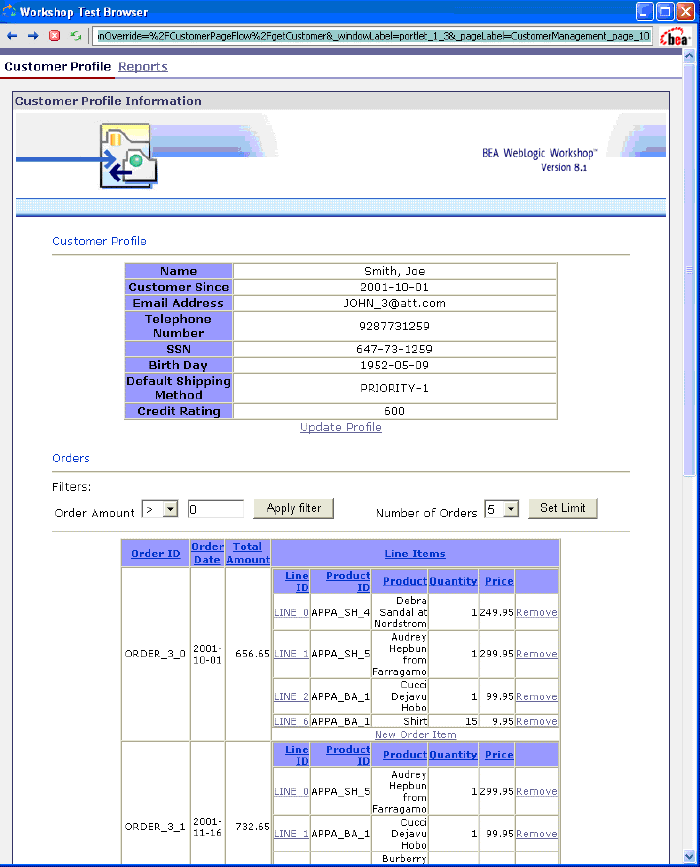
Task: Remove the Shirt line item
Action: click(x=536, y=722)
